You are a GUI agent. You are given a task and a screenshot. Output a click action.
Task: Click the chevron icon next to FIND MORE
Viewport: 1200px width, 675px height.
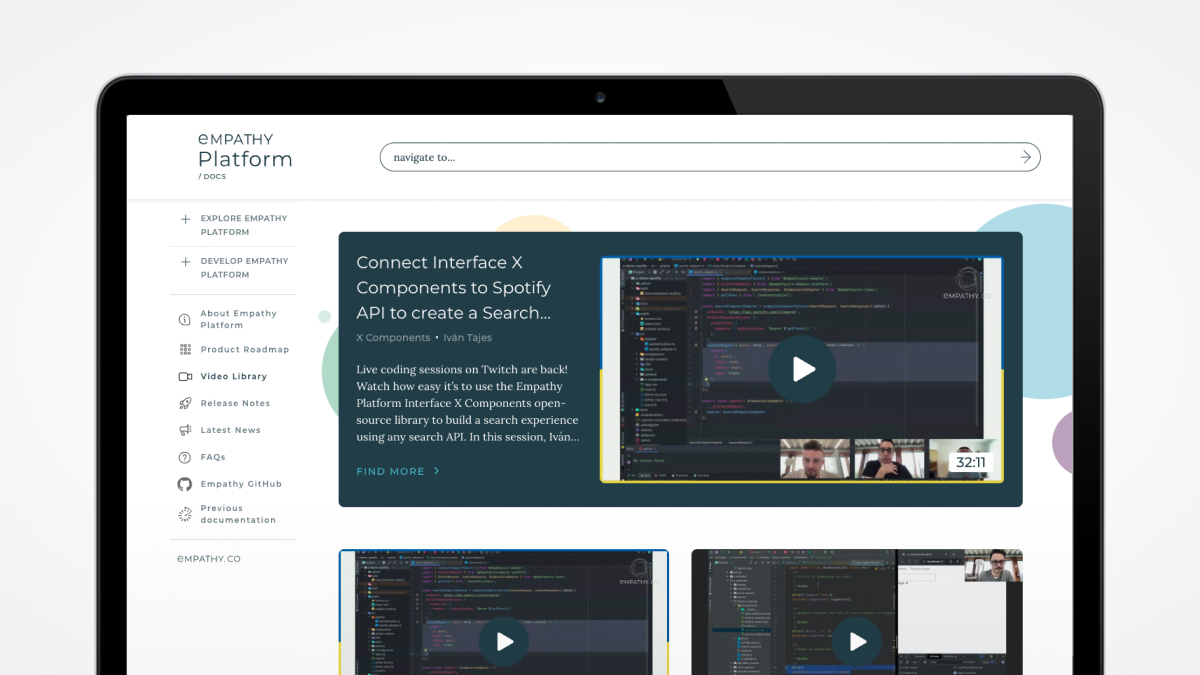pyautogui.click(x=437, y=471)
